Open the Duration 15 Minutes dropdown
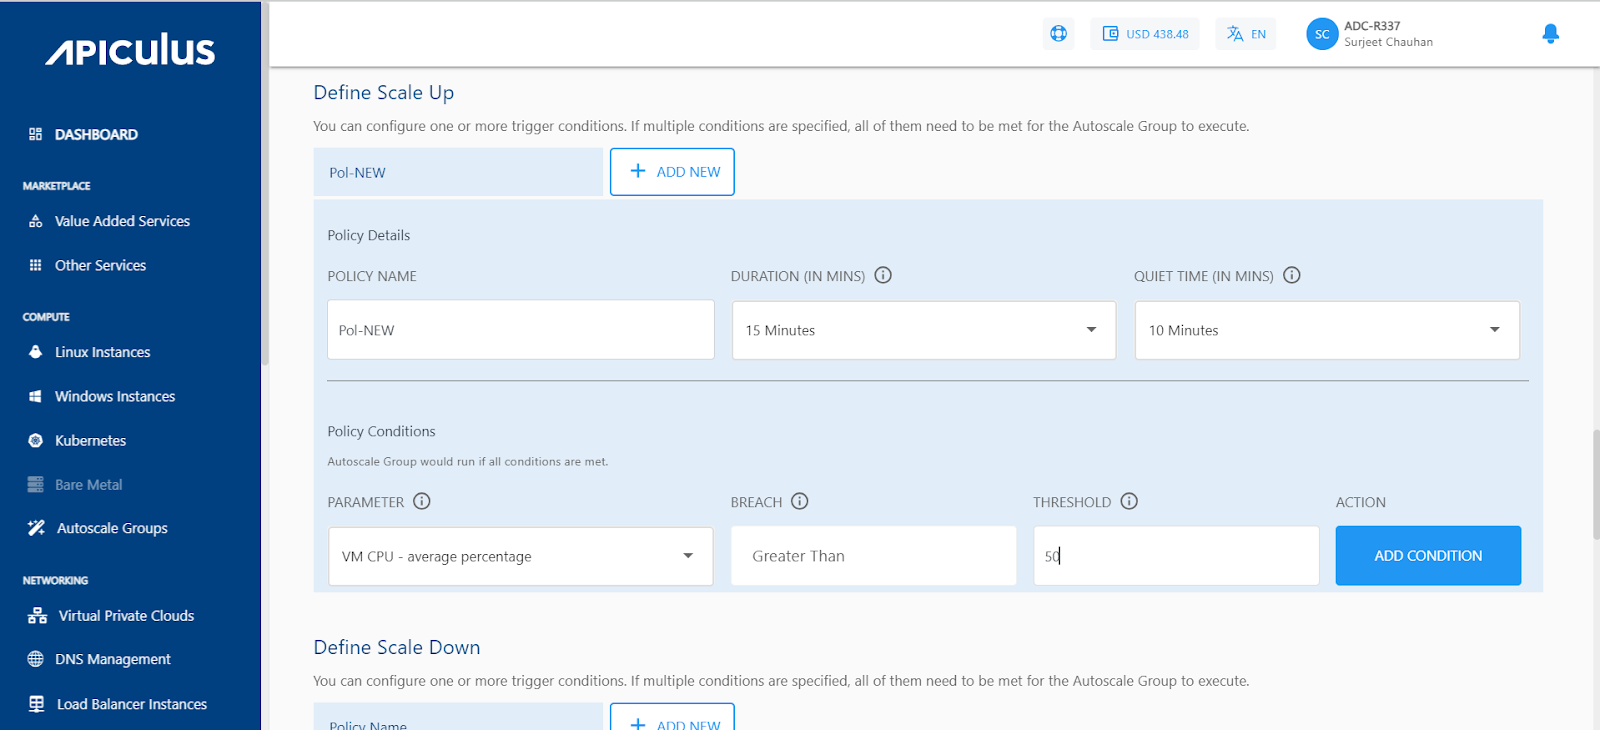 click(923, 330)
